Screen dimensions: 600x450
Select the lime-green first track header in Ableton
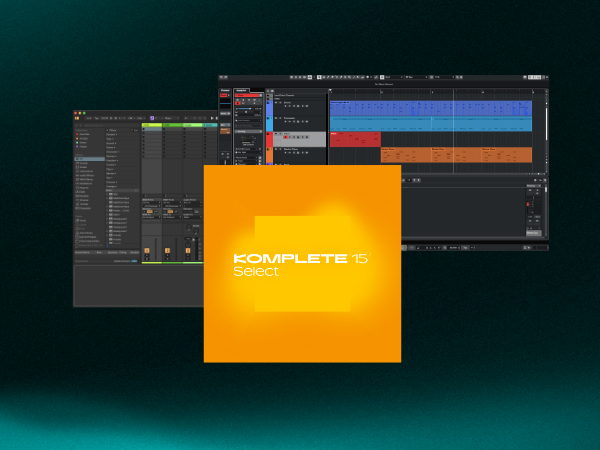tap(152, 125)
